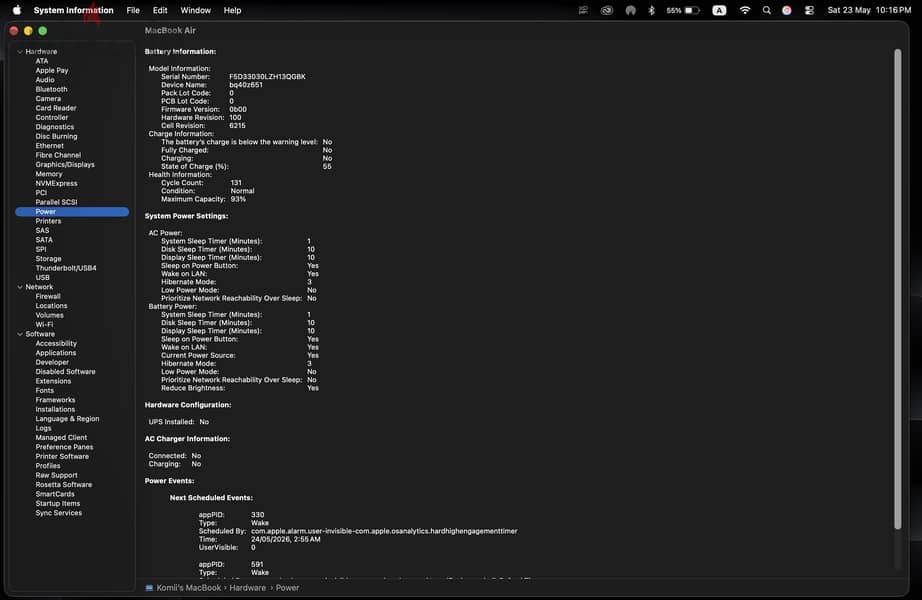Collapse the Software section
This screenshot has height=600, width=922.
pyautogui.click(x=20, y=334)
